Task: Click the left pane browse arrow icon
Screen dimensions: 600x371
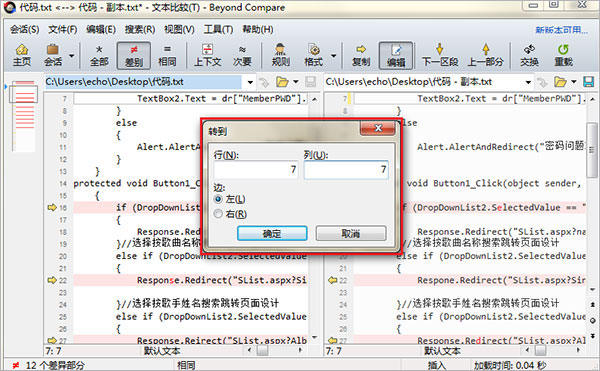Action: click(x=264, y=82)
